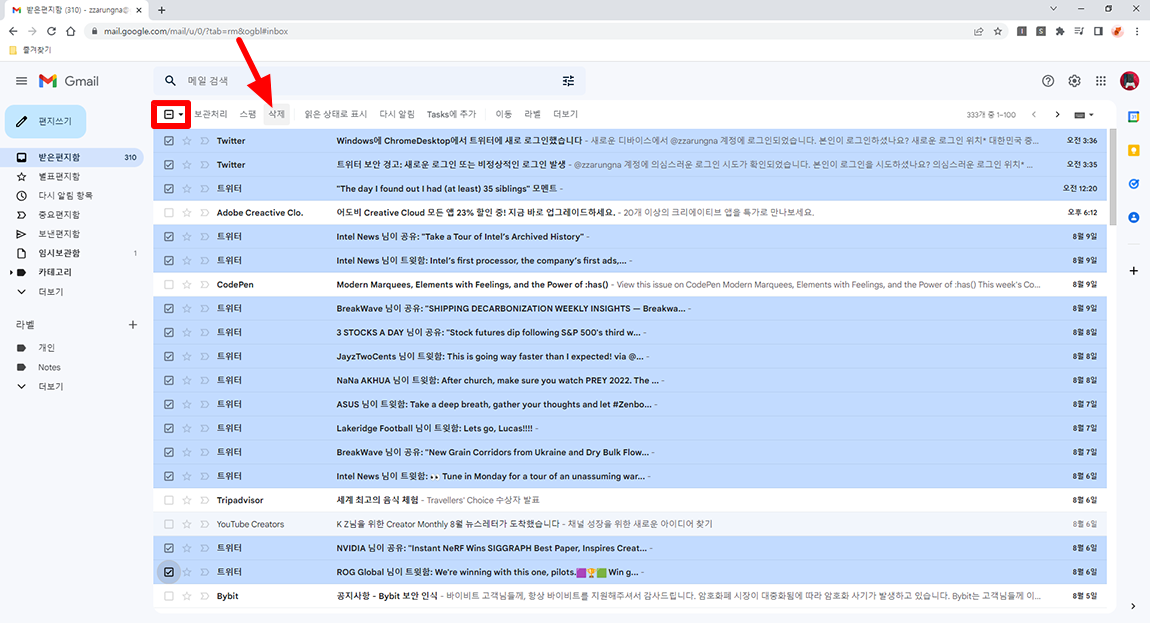Click the plus icon to get add-ons
Screen dimensions: 1150x623
tap(1133, 271)
